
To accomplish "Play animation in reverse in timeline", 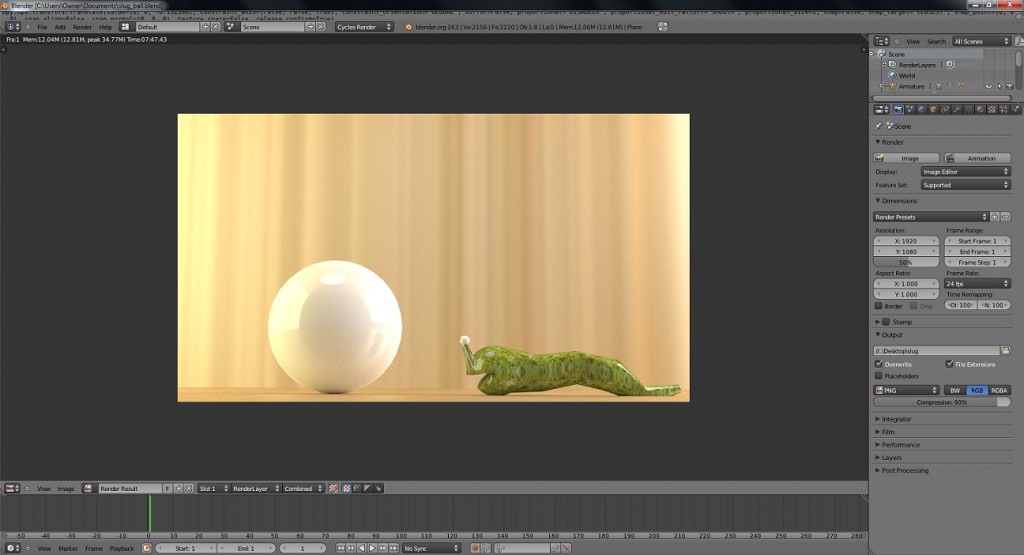I will pos(361,548).
